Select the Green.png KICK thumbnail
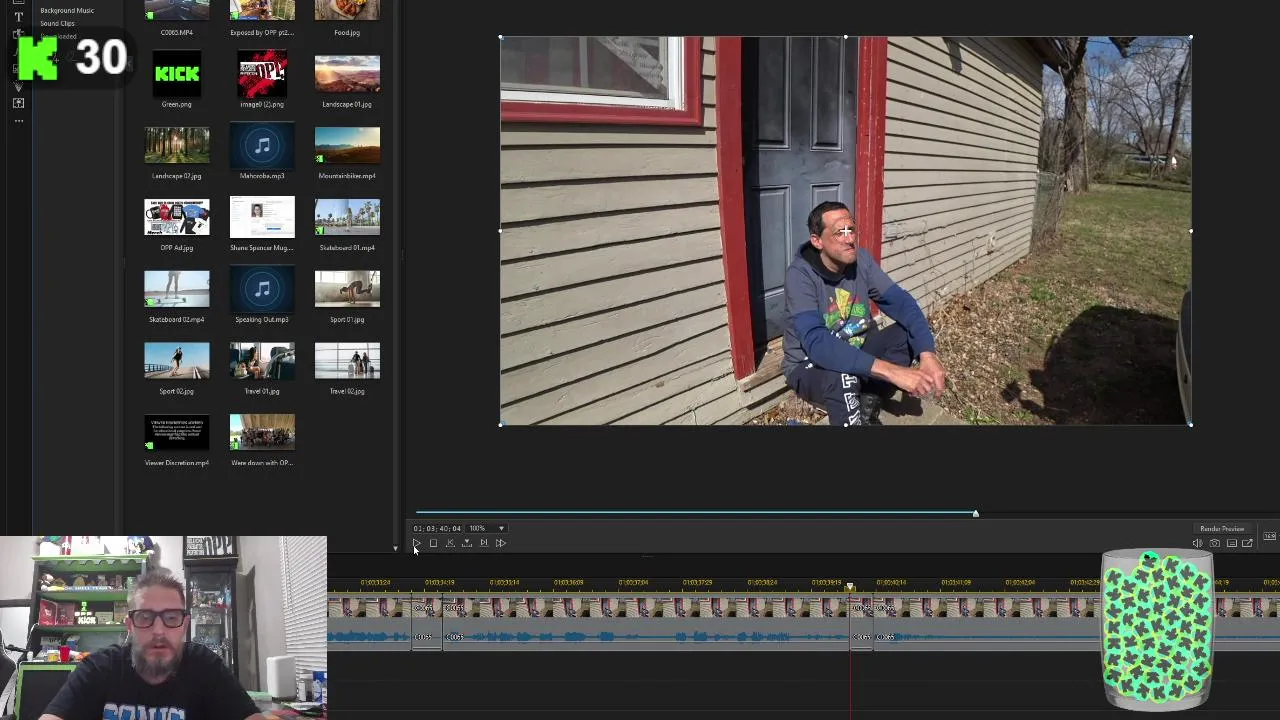The width and height of the screenshot is (1280, 720). pos(177,74)
